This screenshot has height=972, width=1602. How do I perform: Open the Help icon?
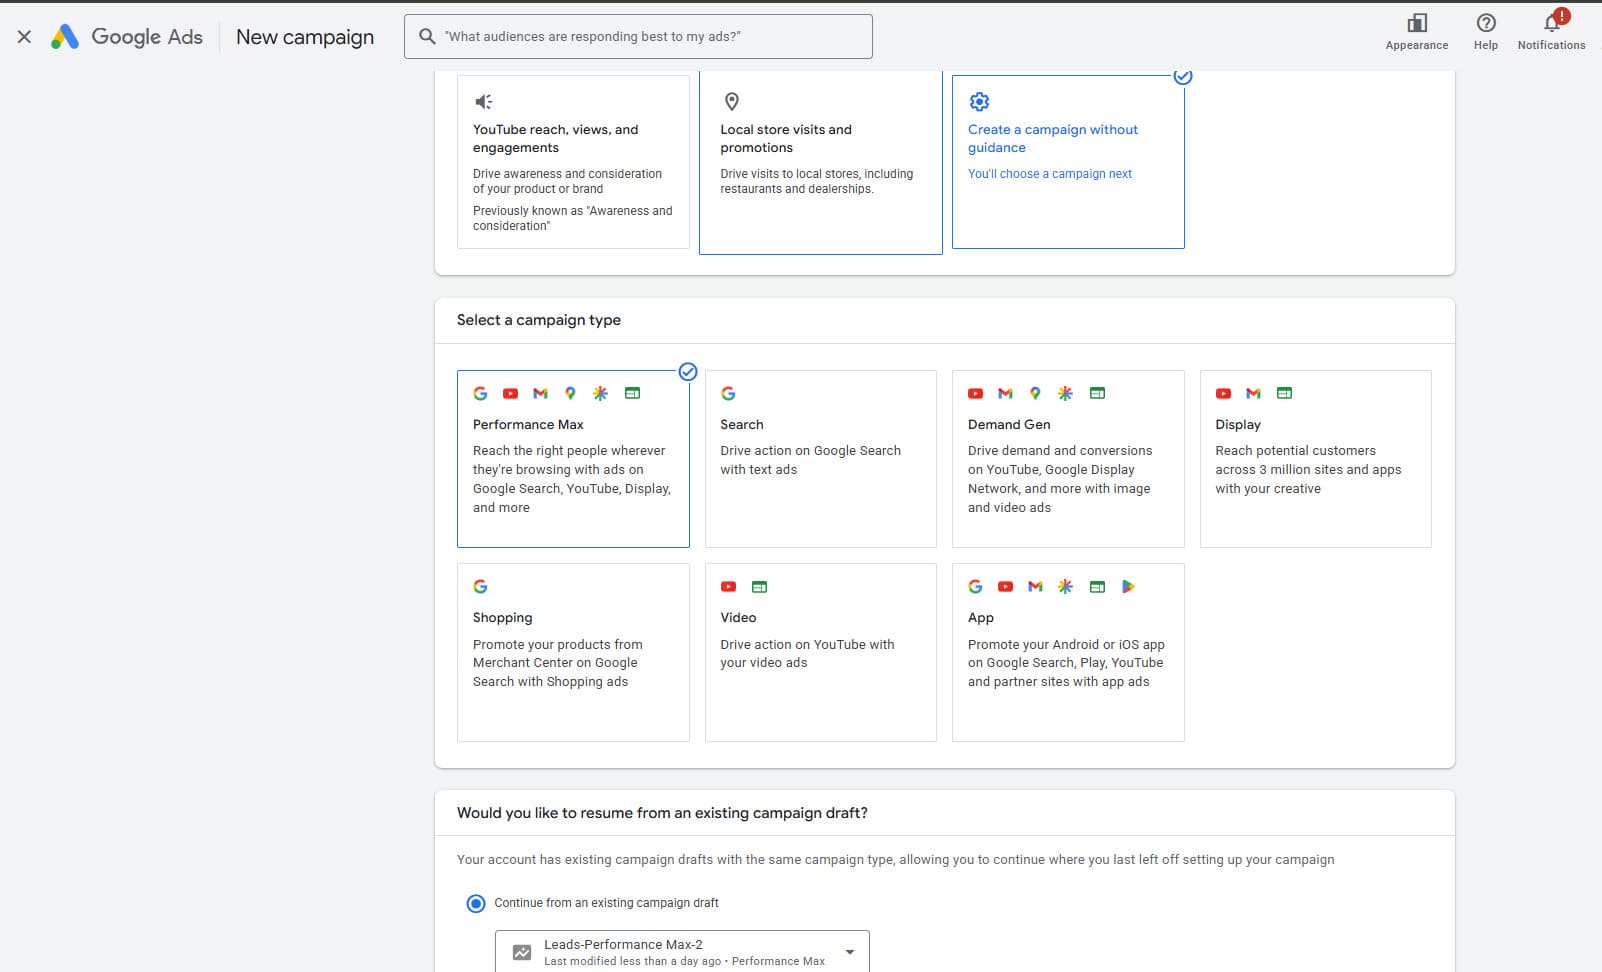click(1486, 23)
